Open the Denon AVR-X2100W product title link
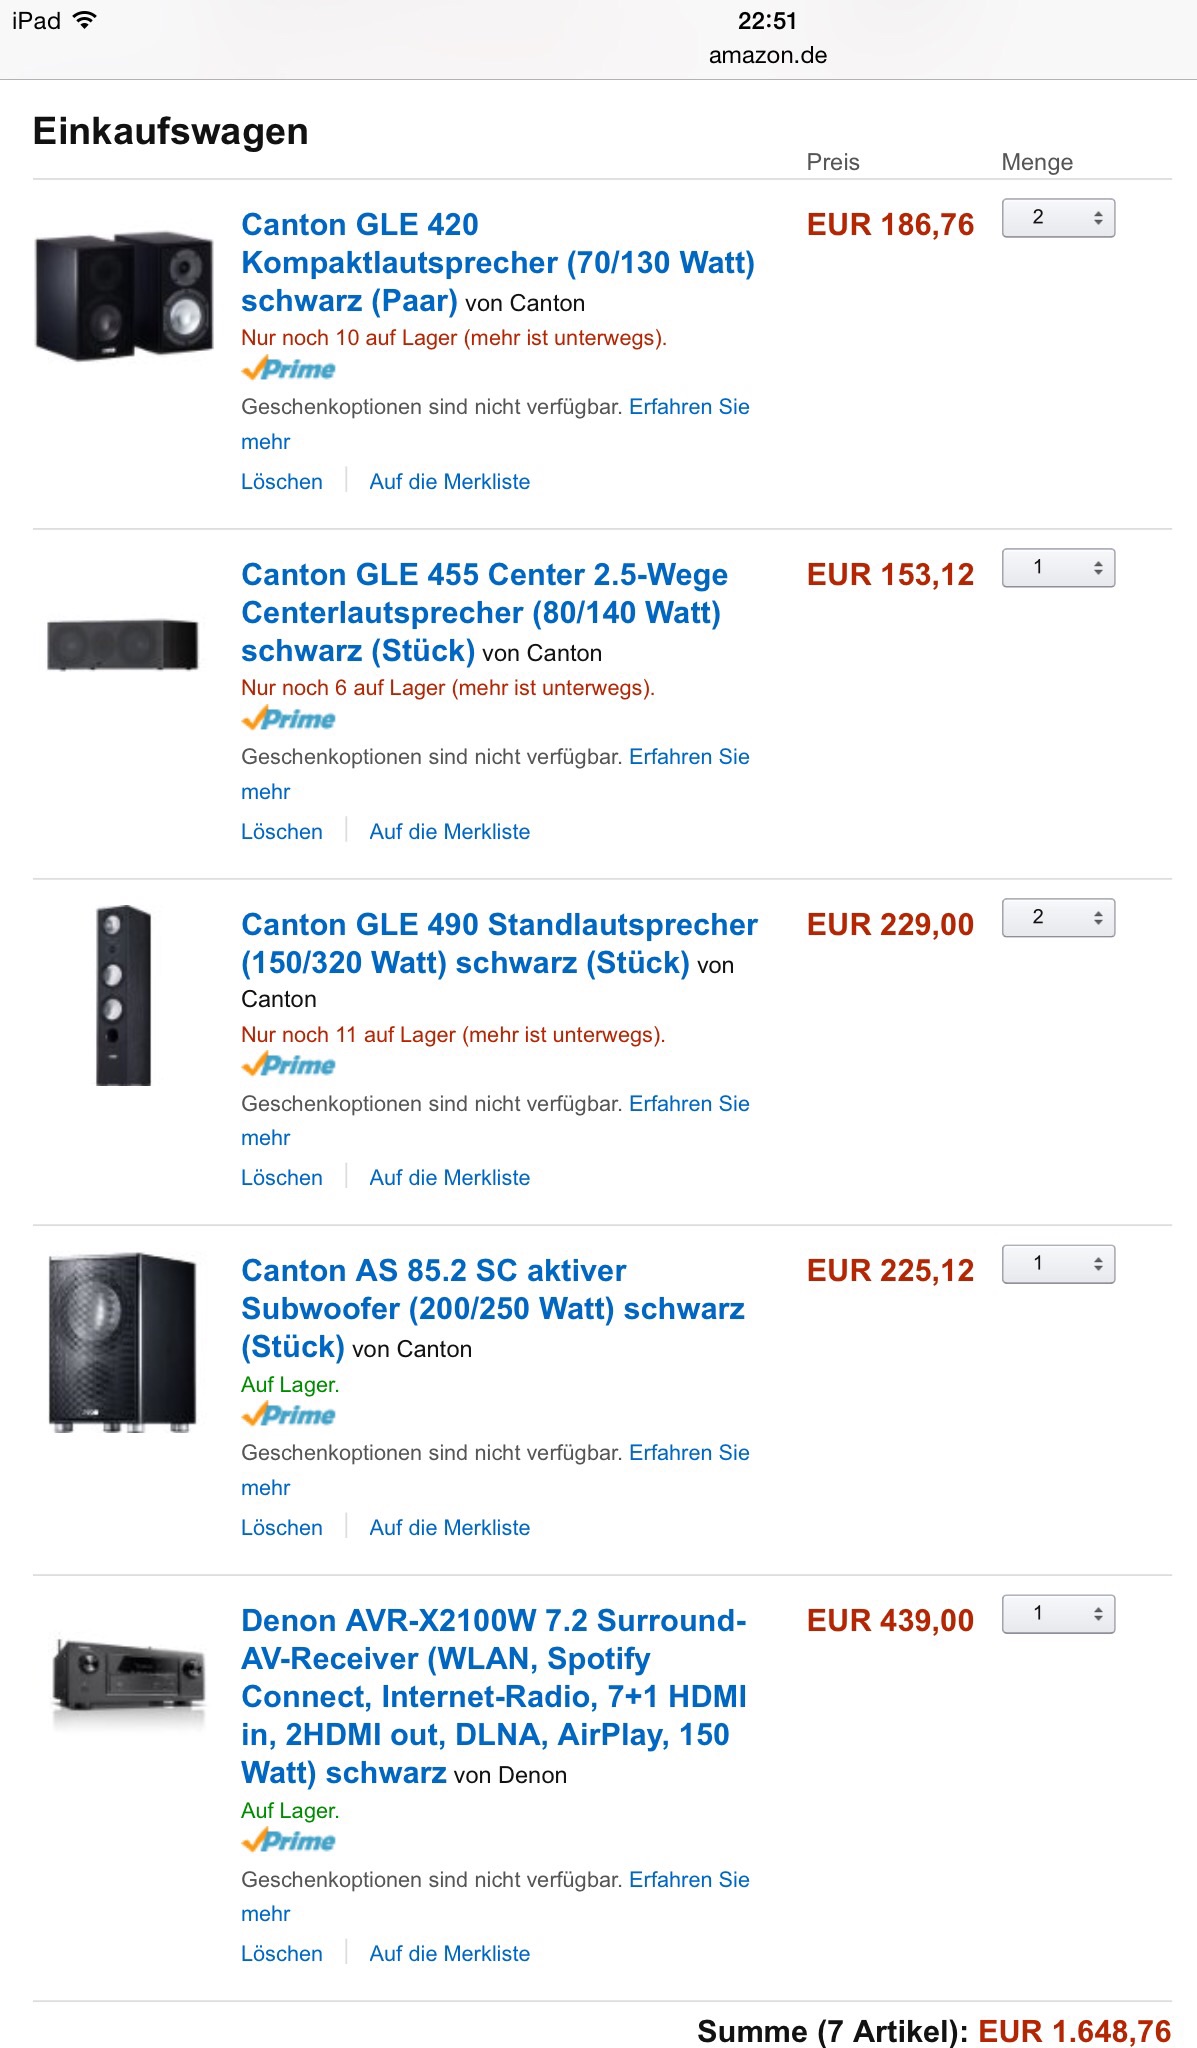The width and height of the screenshot is (1197, 2048). pos(493,1696)
